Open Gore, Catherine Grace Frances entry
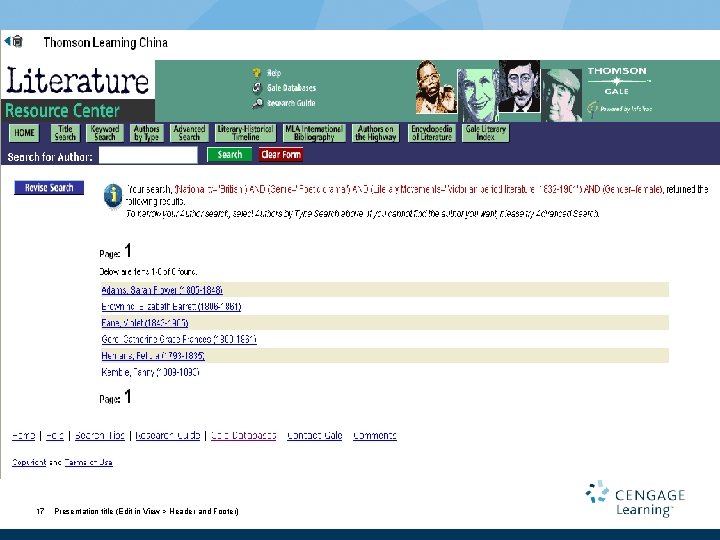The image size is (720, 540). coord(179,339)
